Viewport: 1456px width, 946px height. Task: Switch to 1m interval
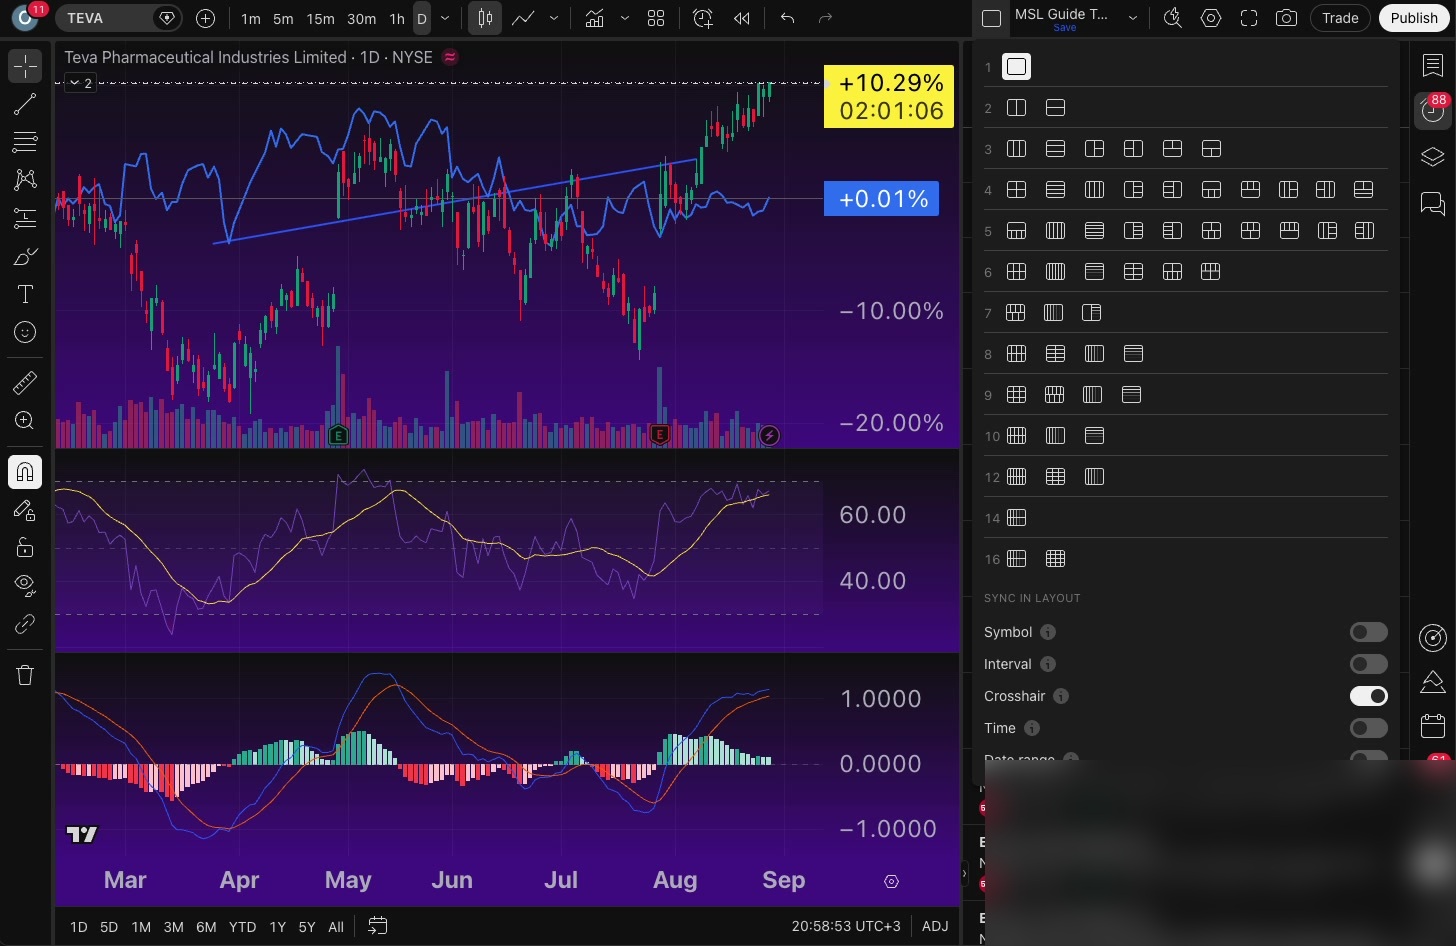[251, 18]
